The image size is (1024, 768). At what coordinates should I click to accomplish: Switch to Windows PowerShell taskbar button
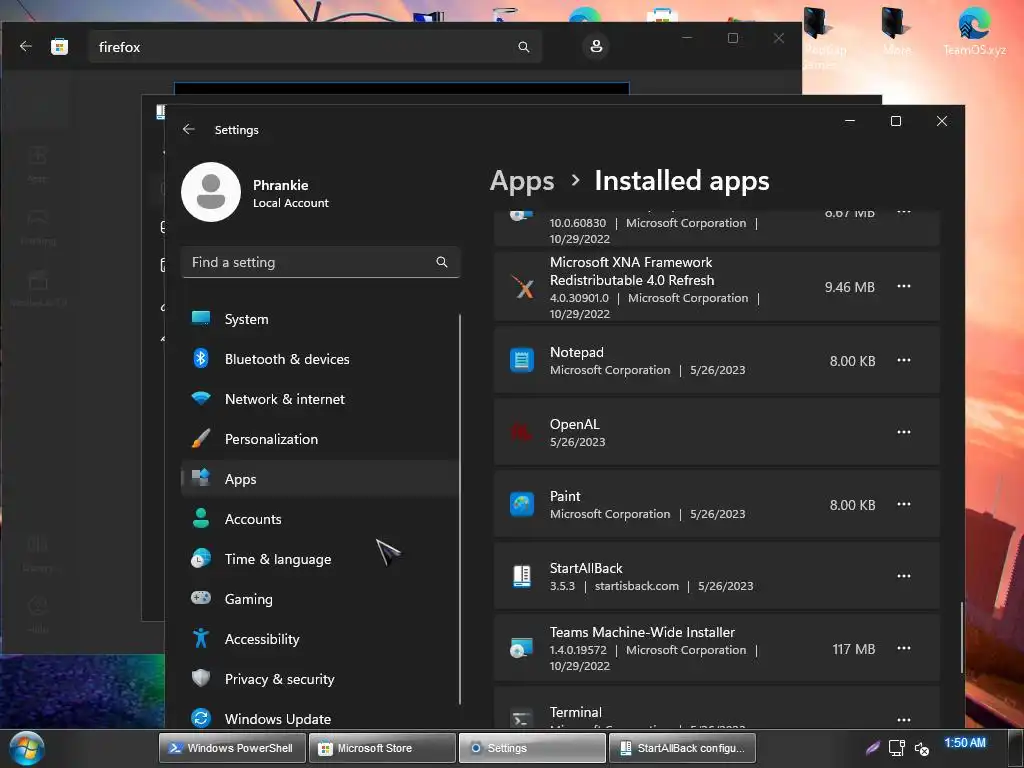[232, 748]
